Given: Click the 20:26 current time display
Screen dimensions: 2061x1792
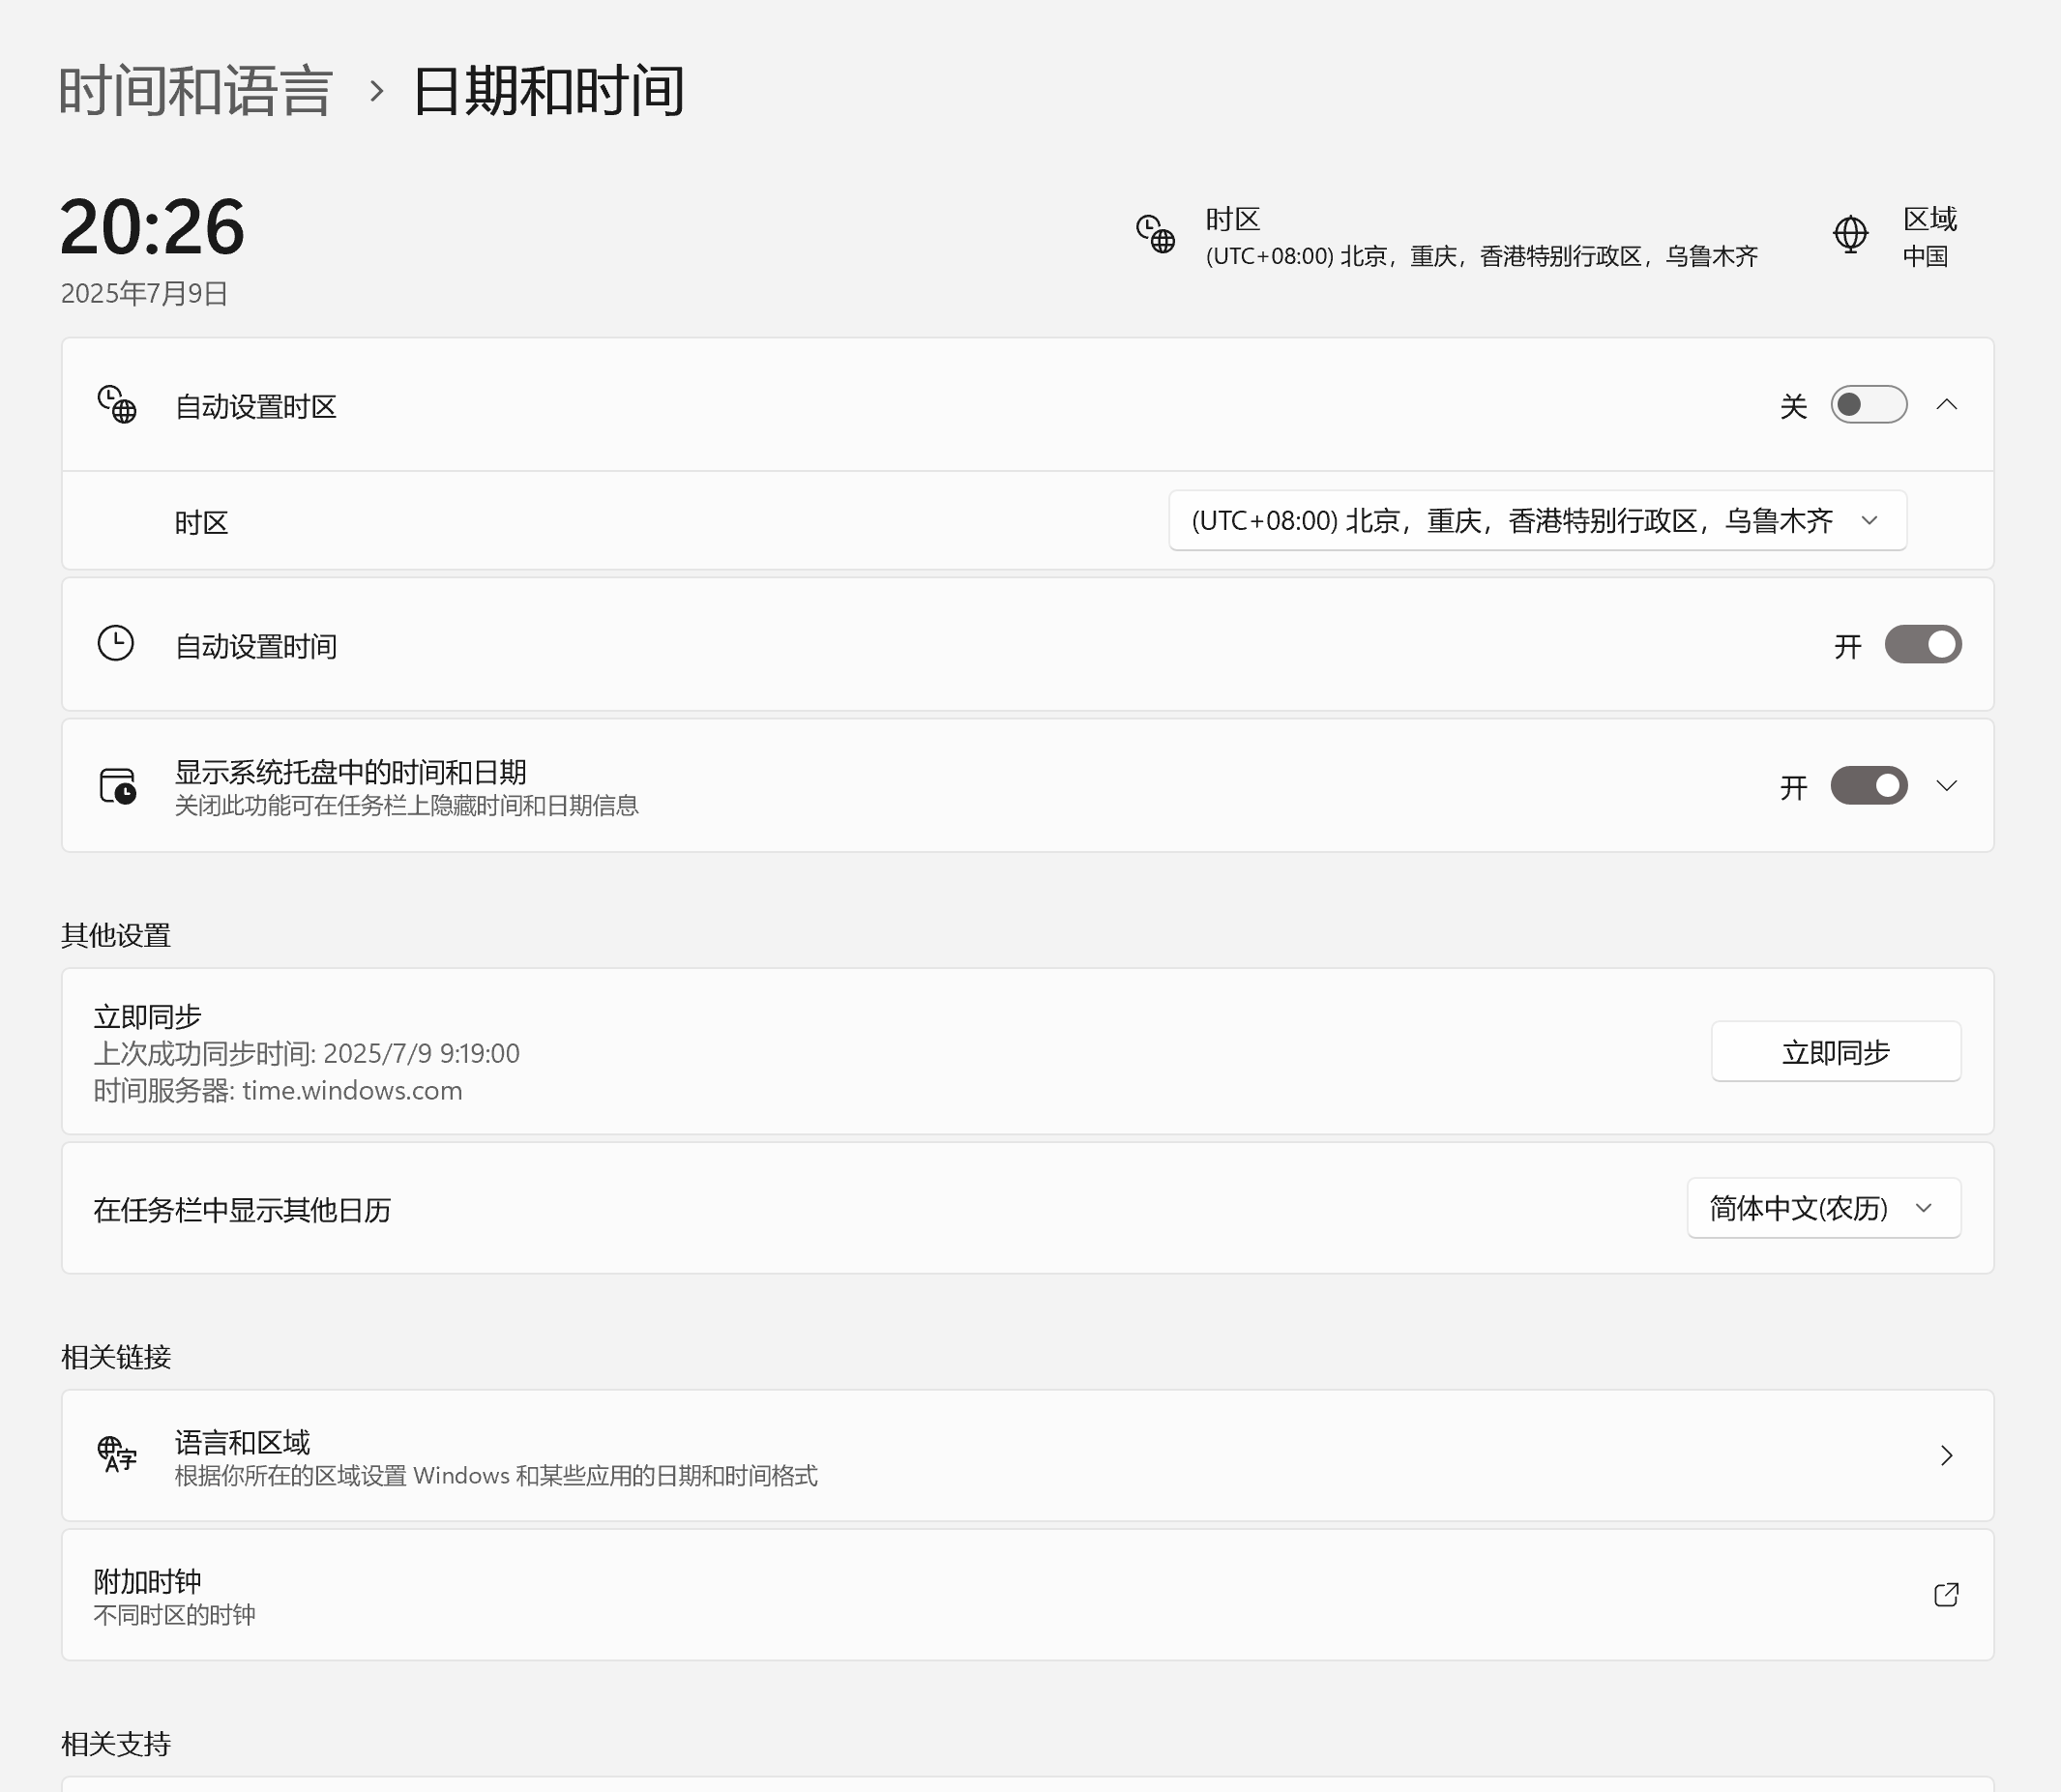Looking at the screenshot, I should tap(152, 227).
